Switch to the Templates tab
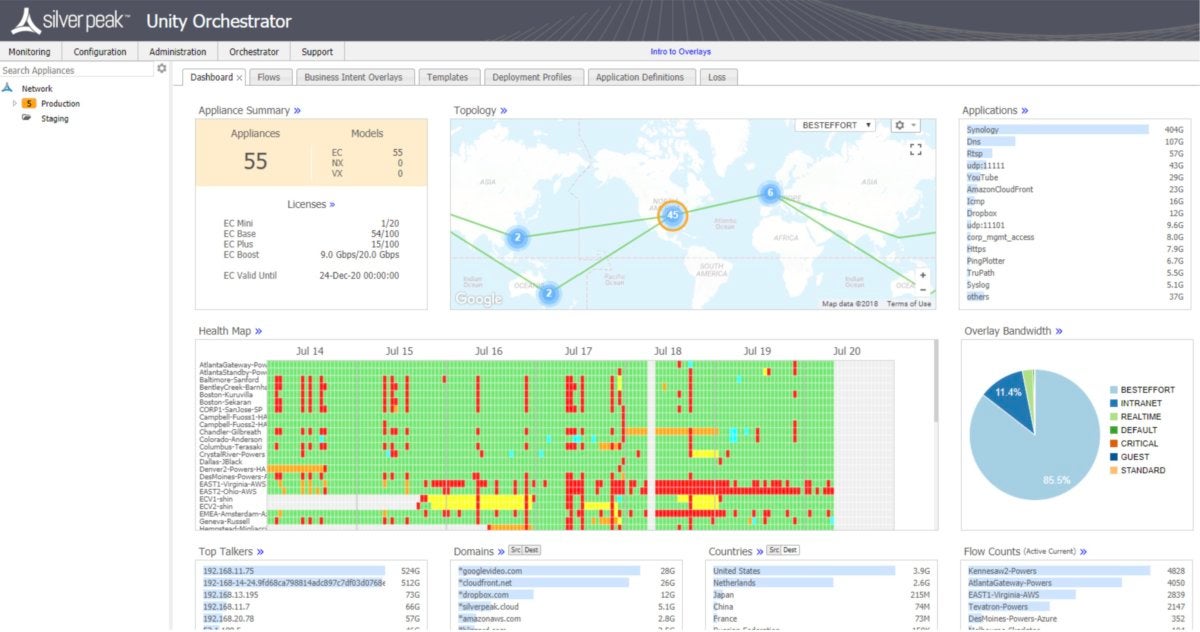The height and width of the screenshot is (632, 1200). point(447,77)
